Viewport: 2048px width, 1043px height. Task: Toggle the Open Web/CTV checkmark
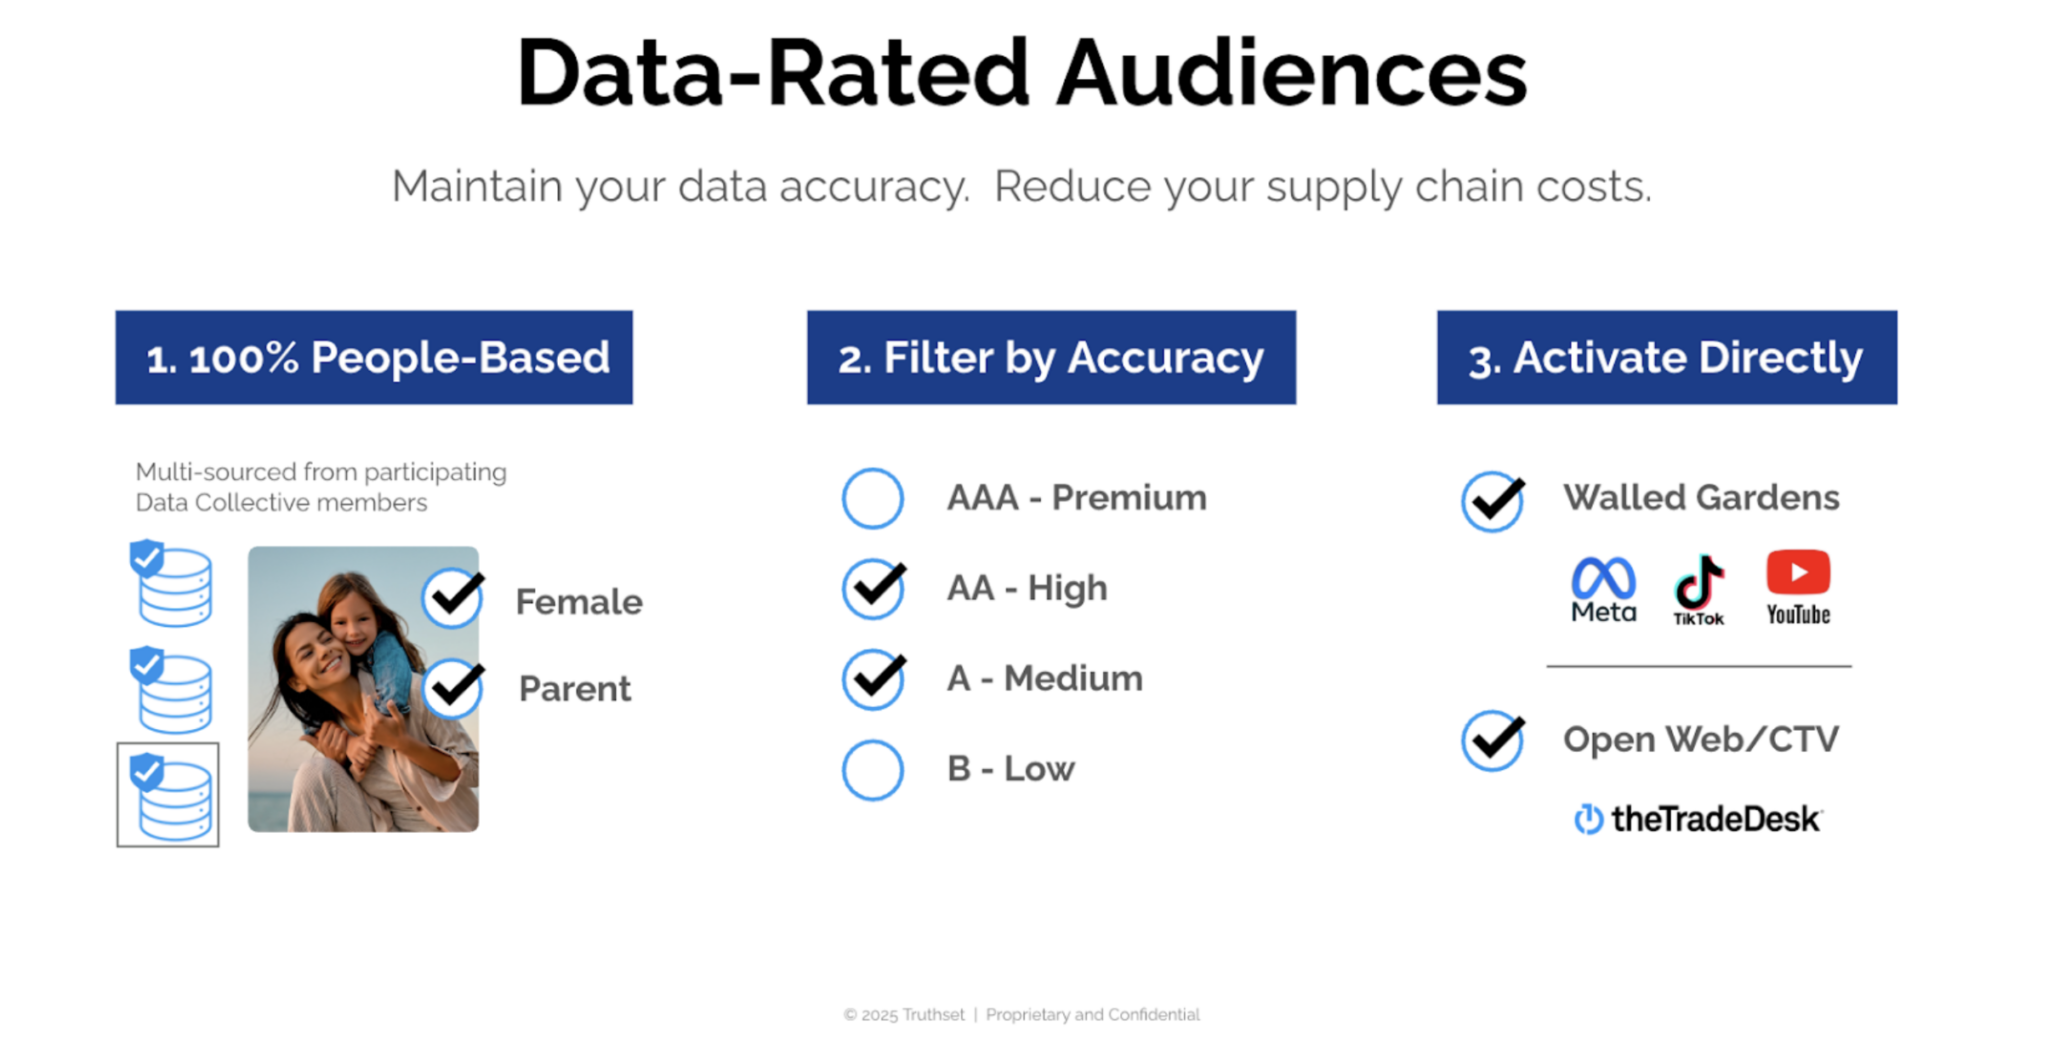[x=1492, y=741]
